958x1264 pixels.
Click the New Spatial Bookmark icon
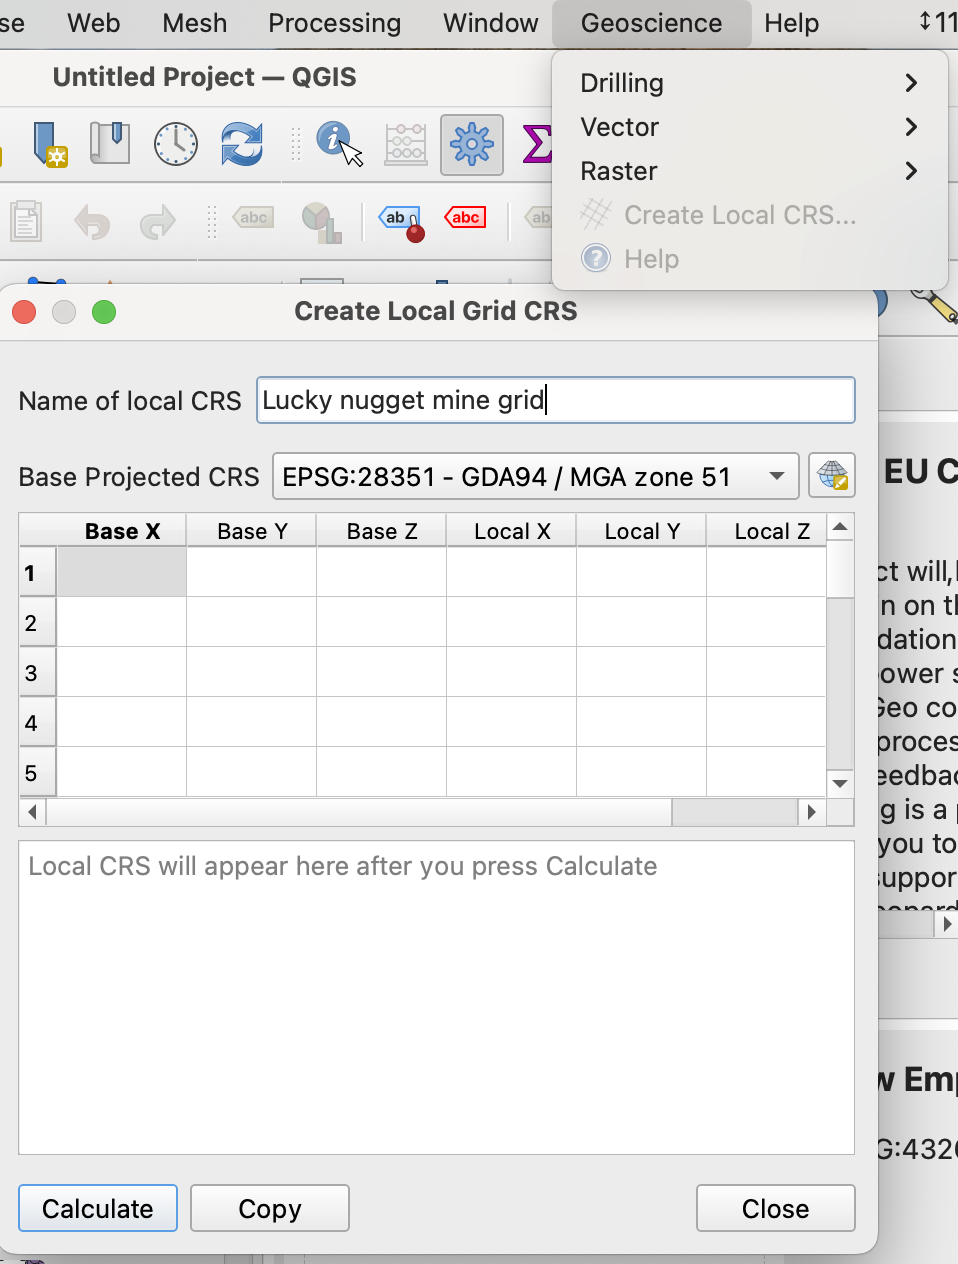(x=48, y=144)
